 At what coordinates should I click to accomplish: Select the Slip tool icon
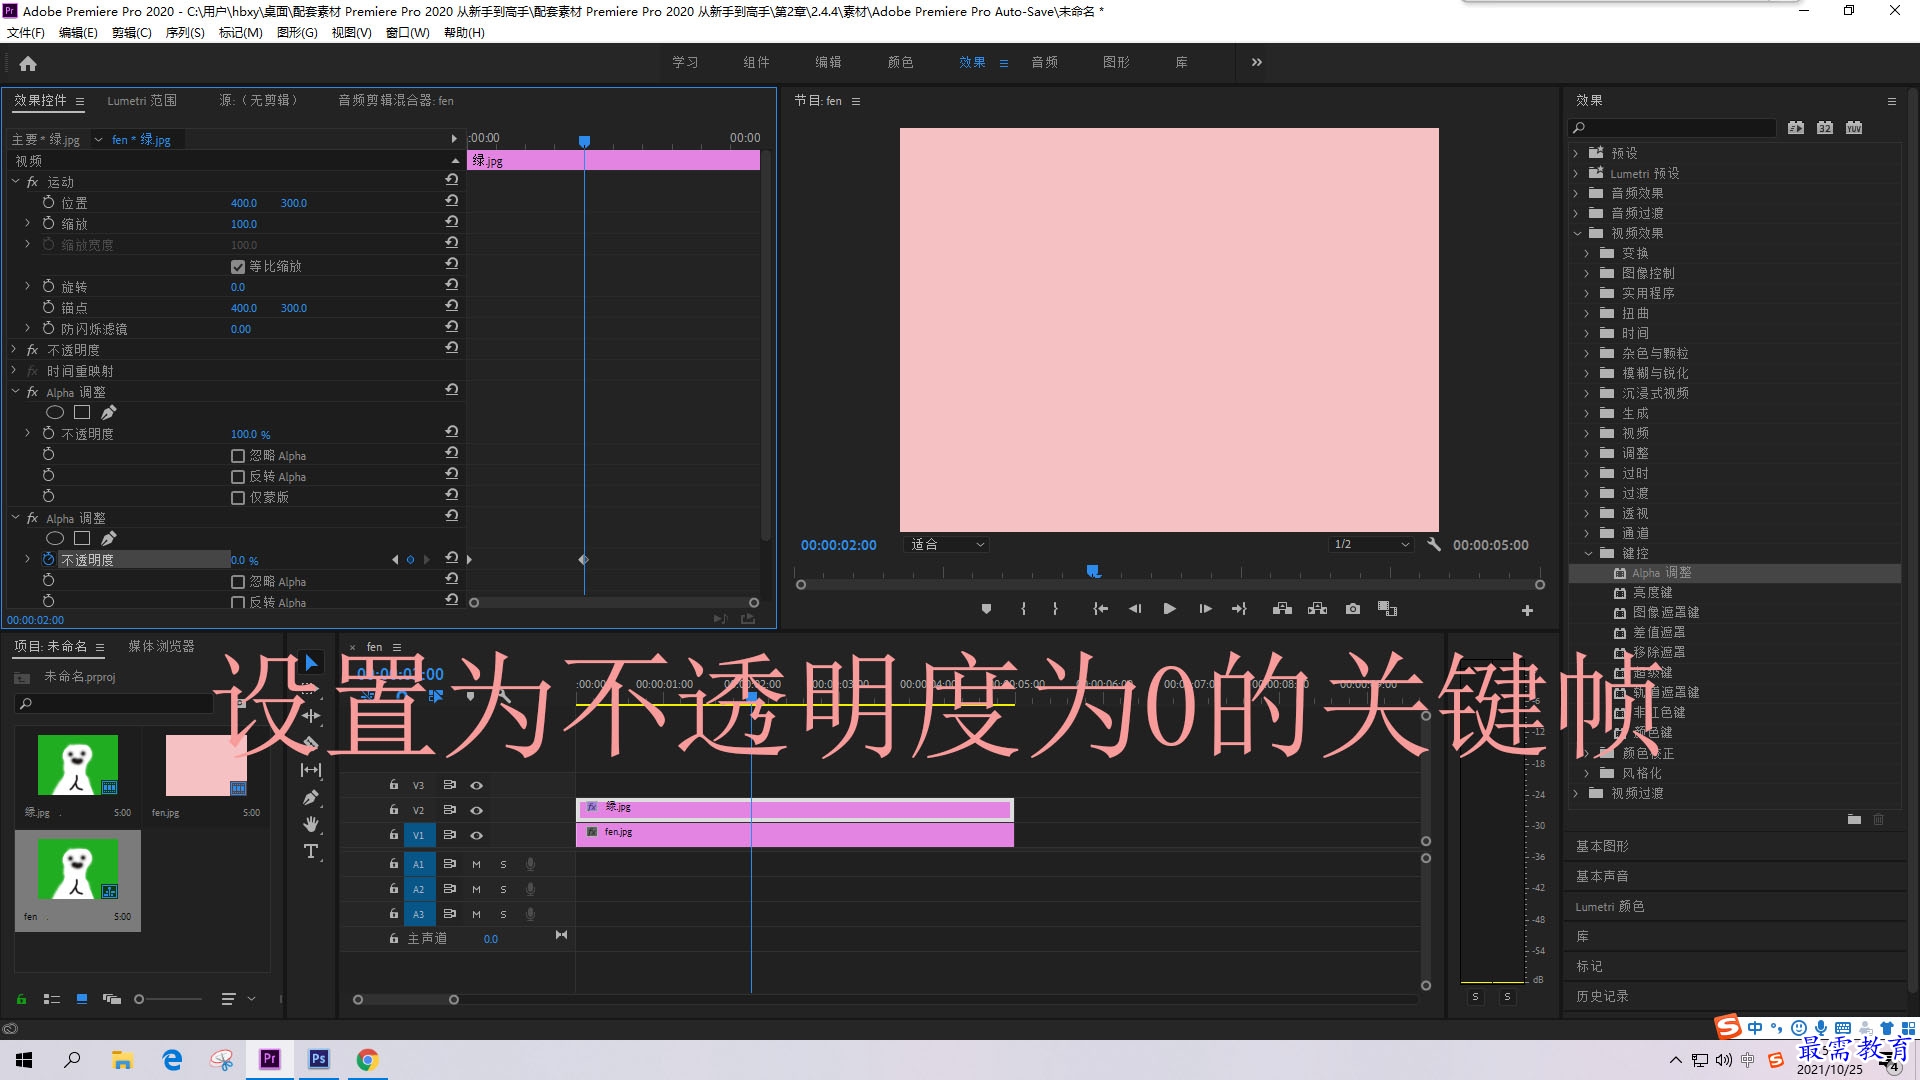(x=311, y=770)
